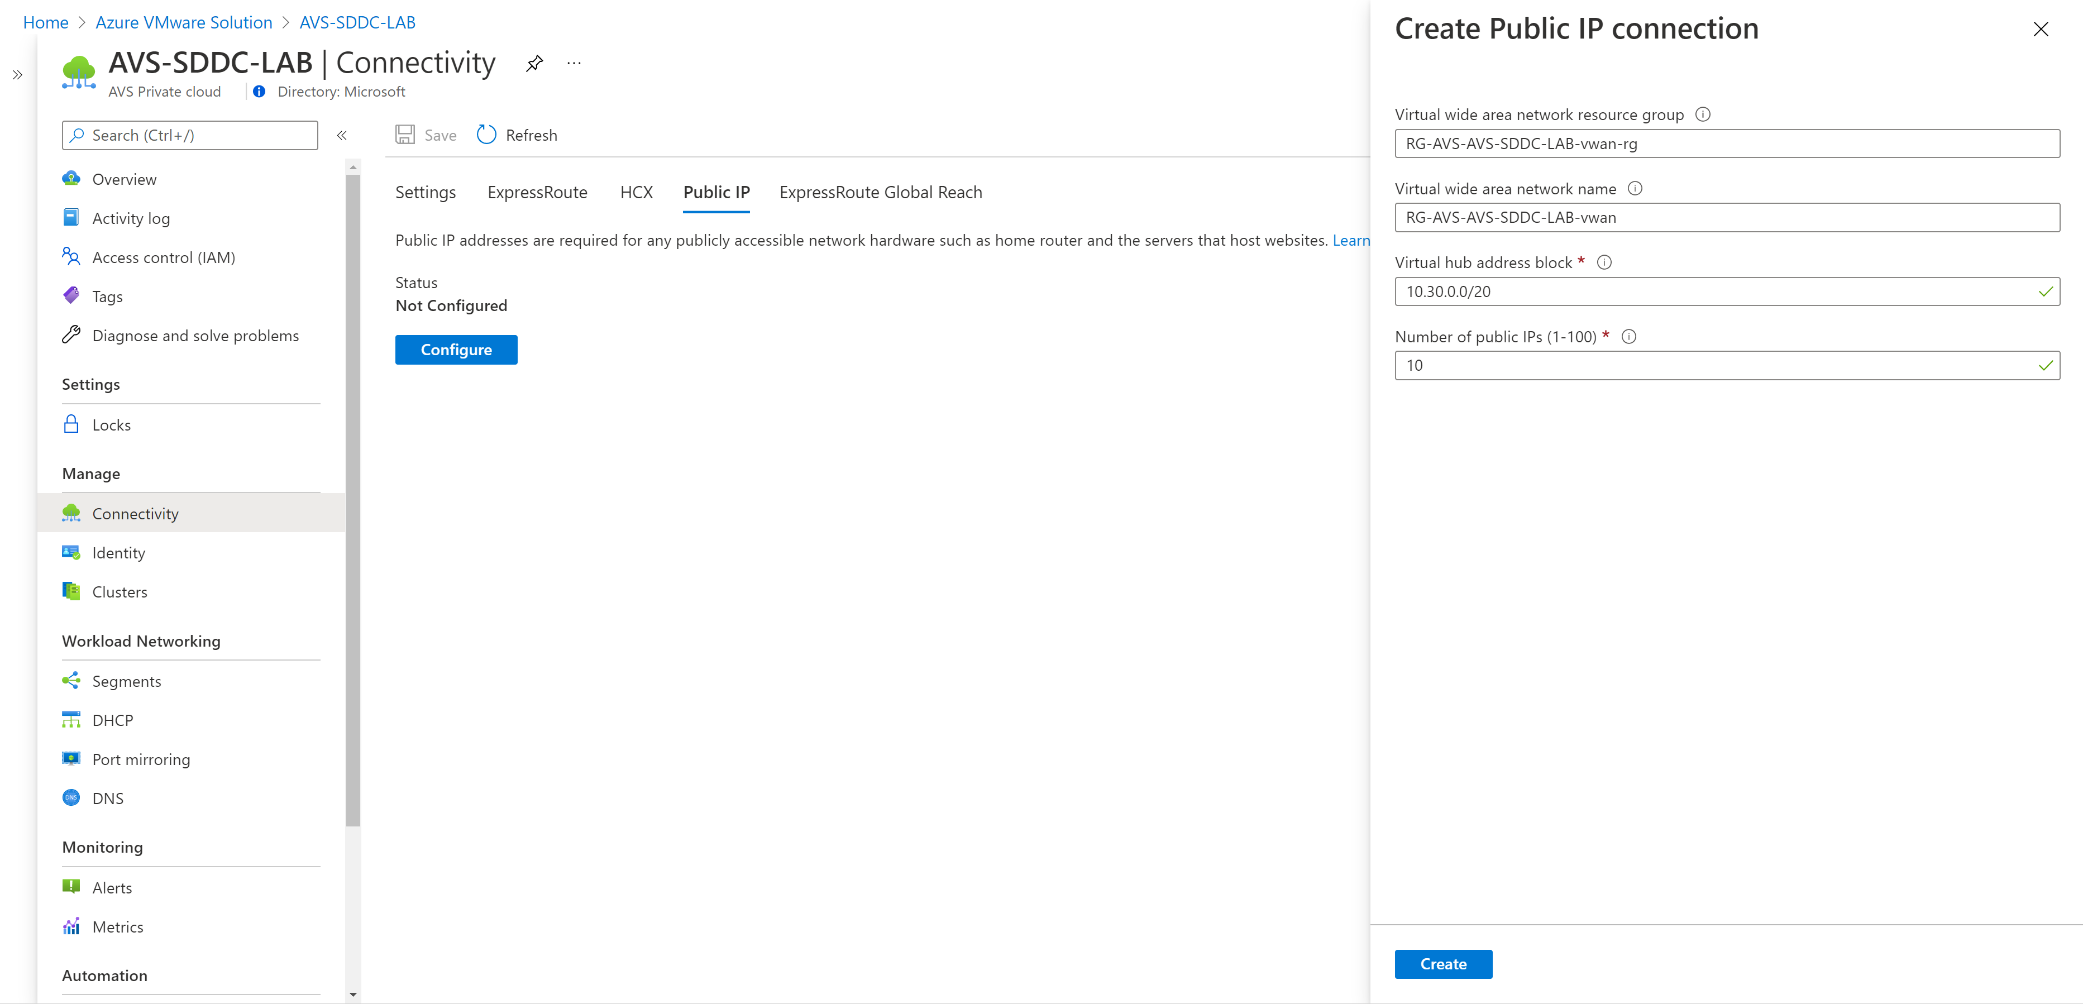Show info for Virtual wide area network resource group
This screenshot has width=2083, height=1004.
coord(1703,114)
